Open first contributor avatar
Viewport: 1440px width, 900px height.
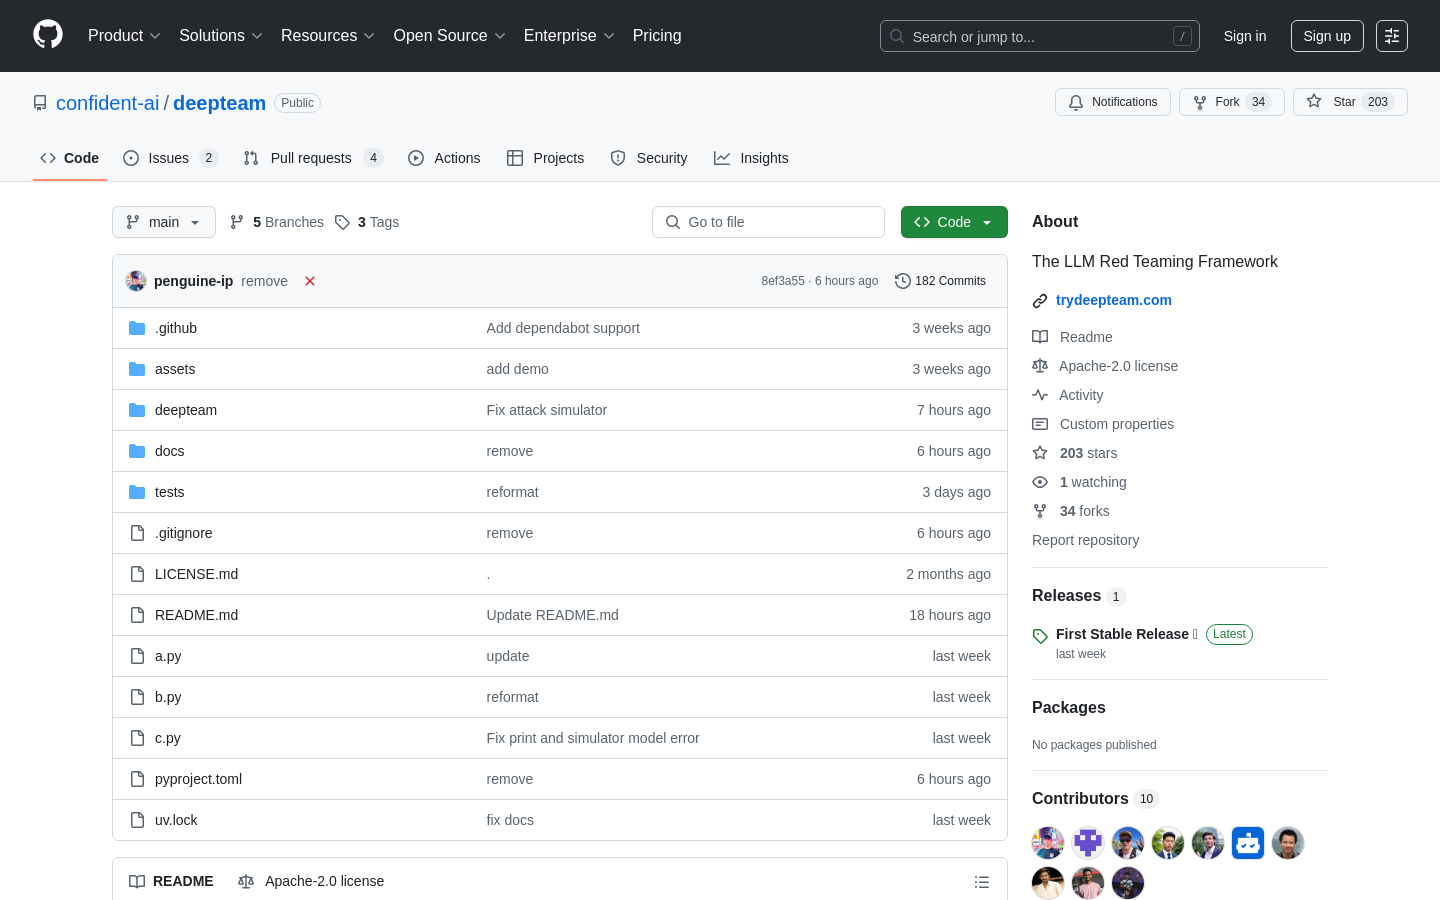[1048, 843]
